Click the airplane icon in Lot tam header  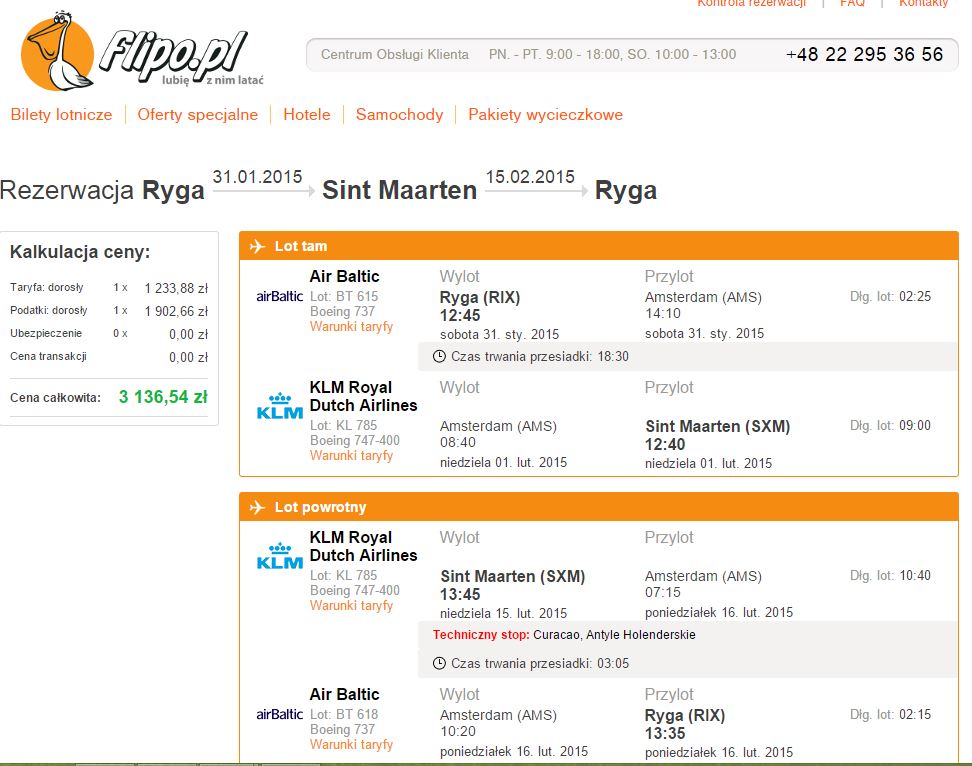click(x=257, y=246)
